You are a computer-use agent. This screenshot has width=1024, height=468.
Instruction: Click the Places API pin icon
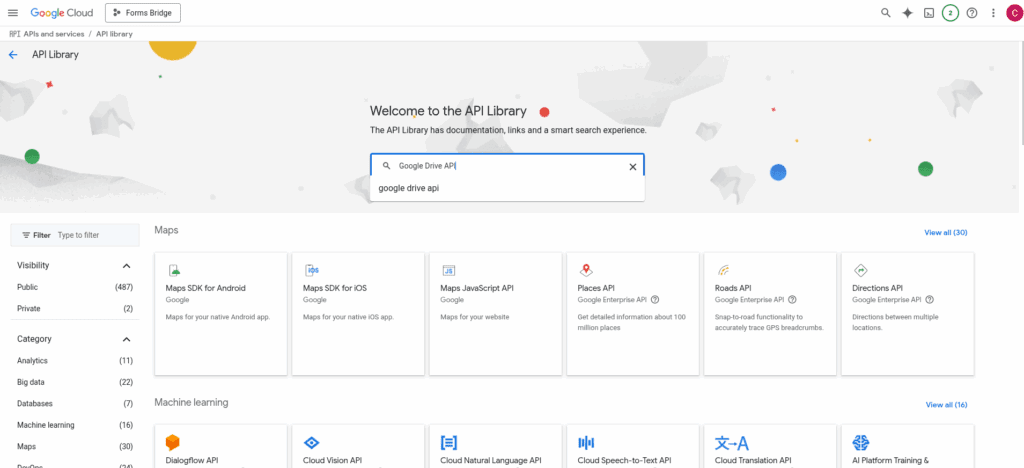pyautogui.click(x=586, y=270)
